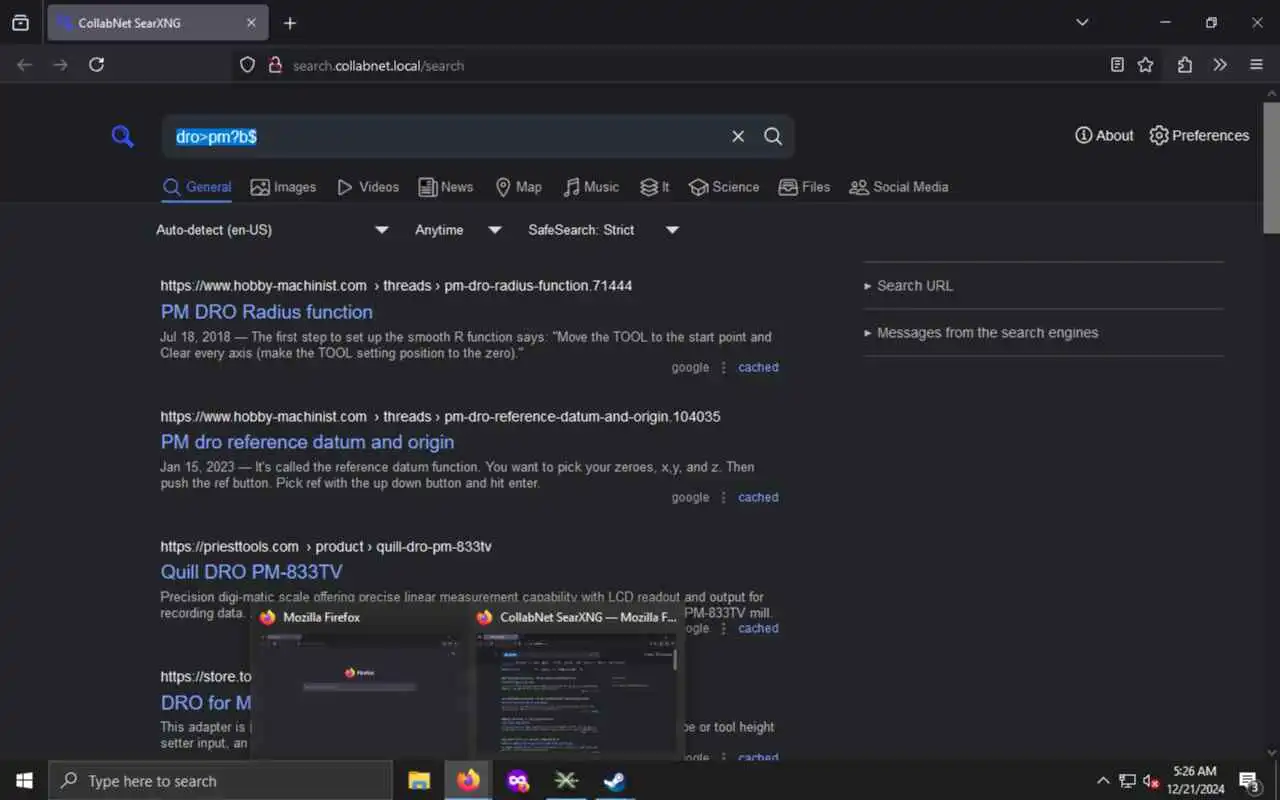
Task: Open Steam from the taskbar
Action: point(615,781)
